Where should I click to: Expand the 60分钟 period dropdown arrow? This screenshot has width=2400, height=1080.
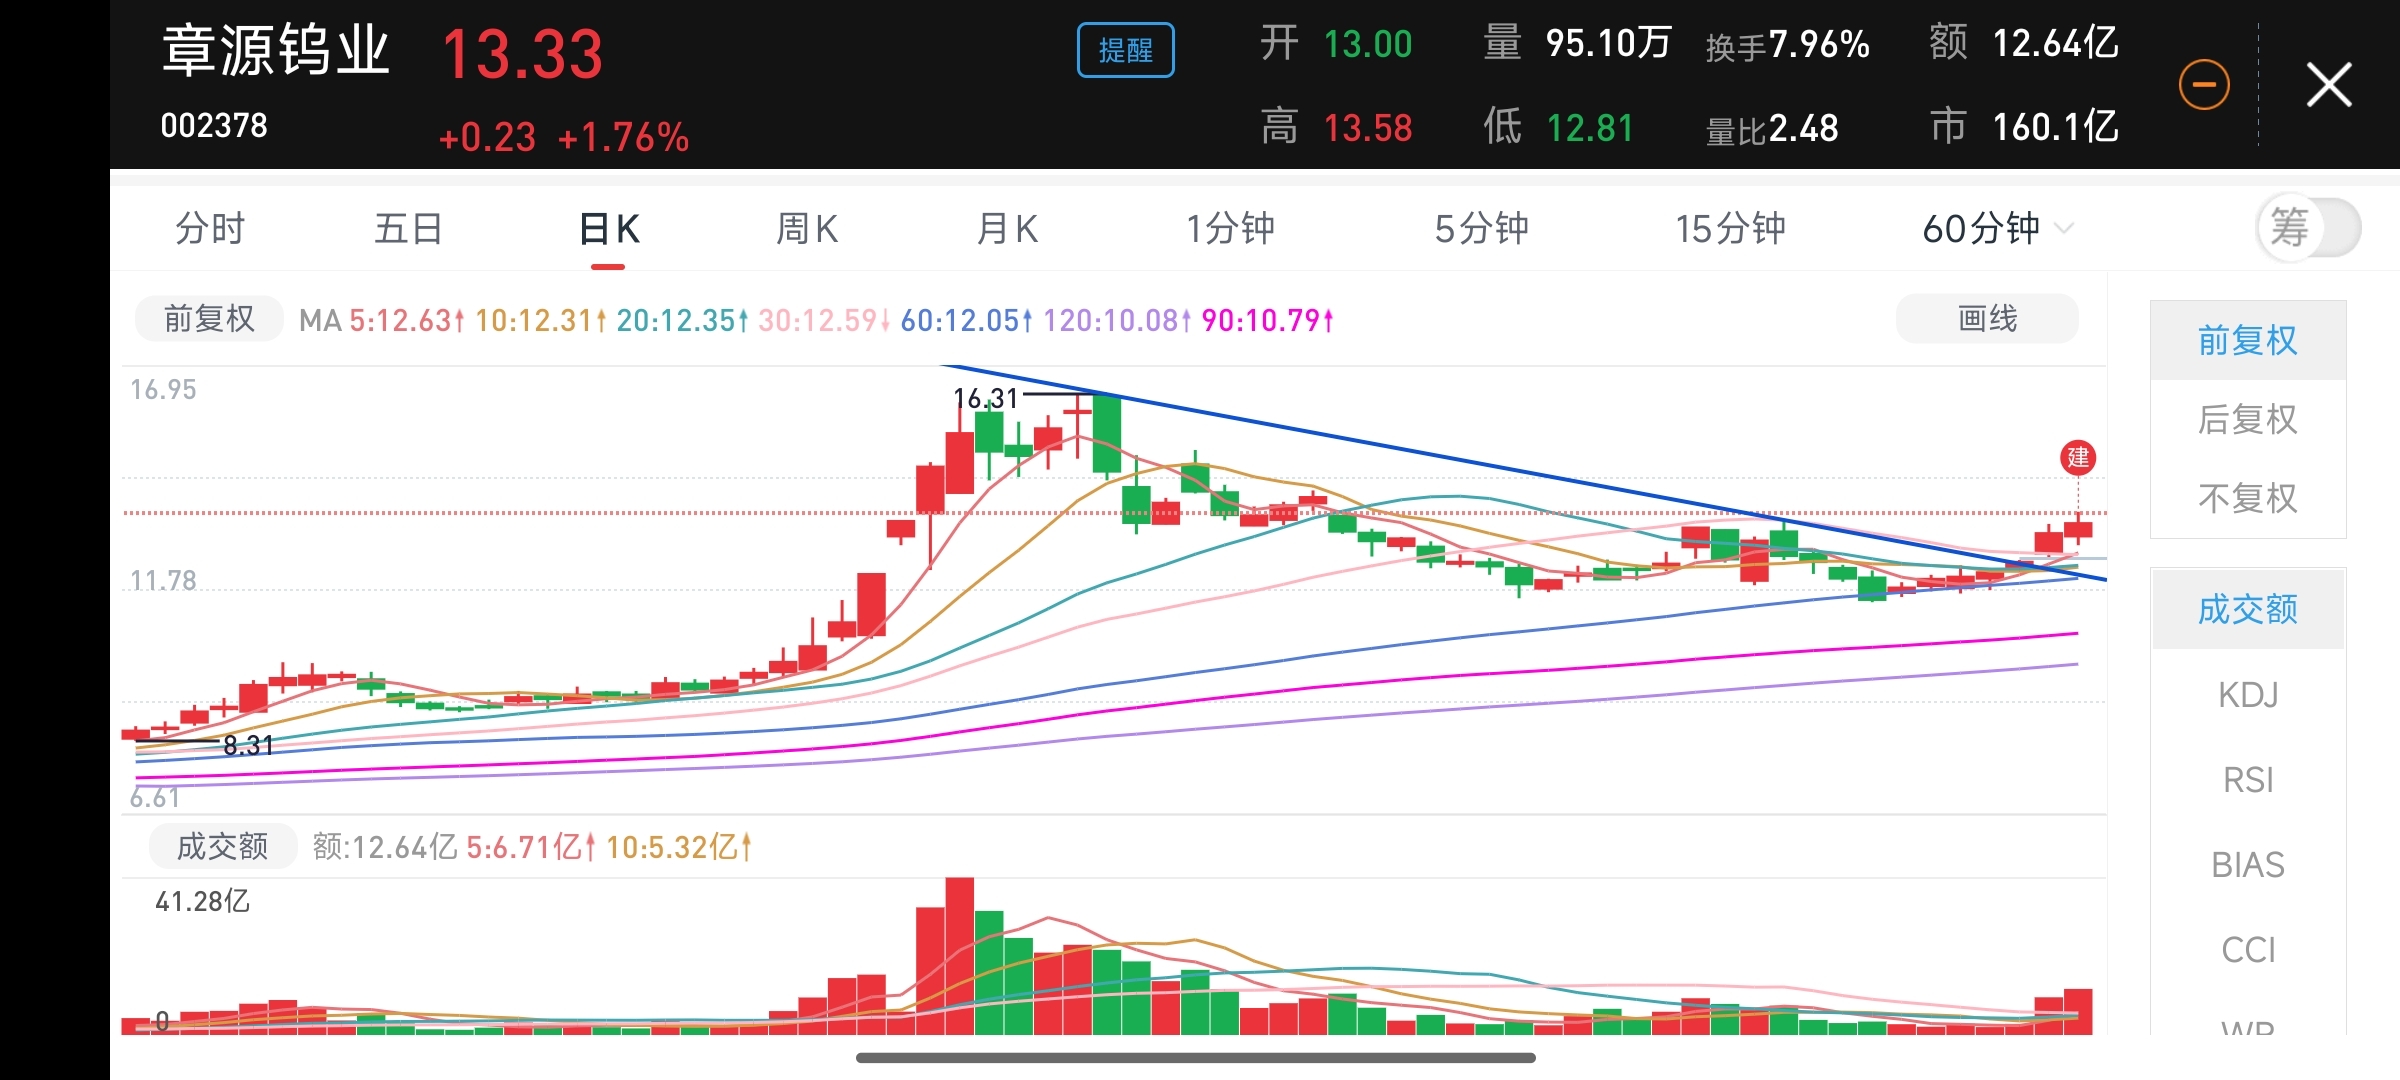click(x=2063, y=229)
